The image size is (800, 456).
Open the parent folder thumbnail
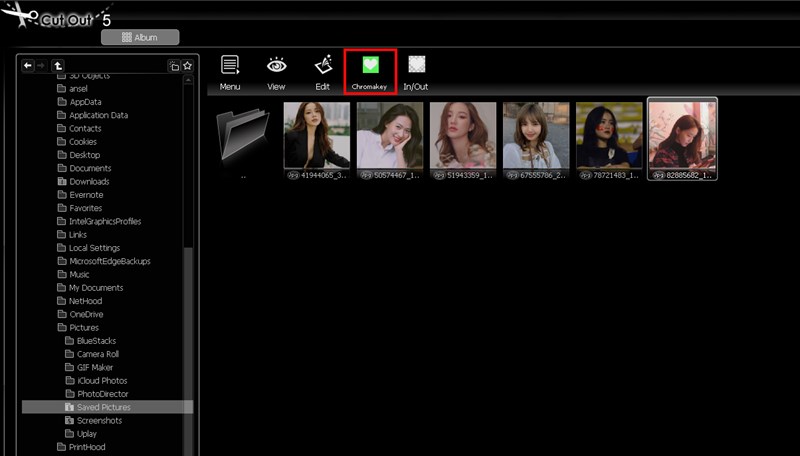(243, 138)
